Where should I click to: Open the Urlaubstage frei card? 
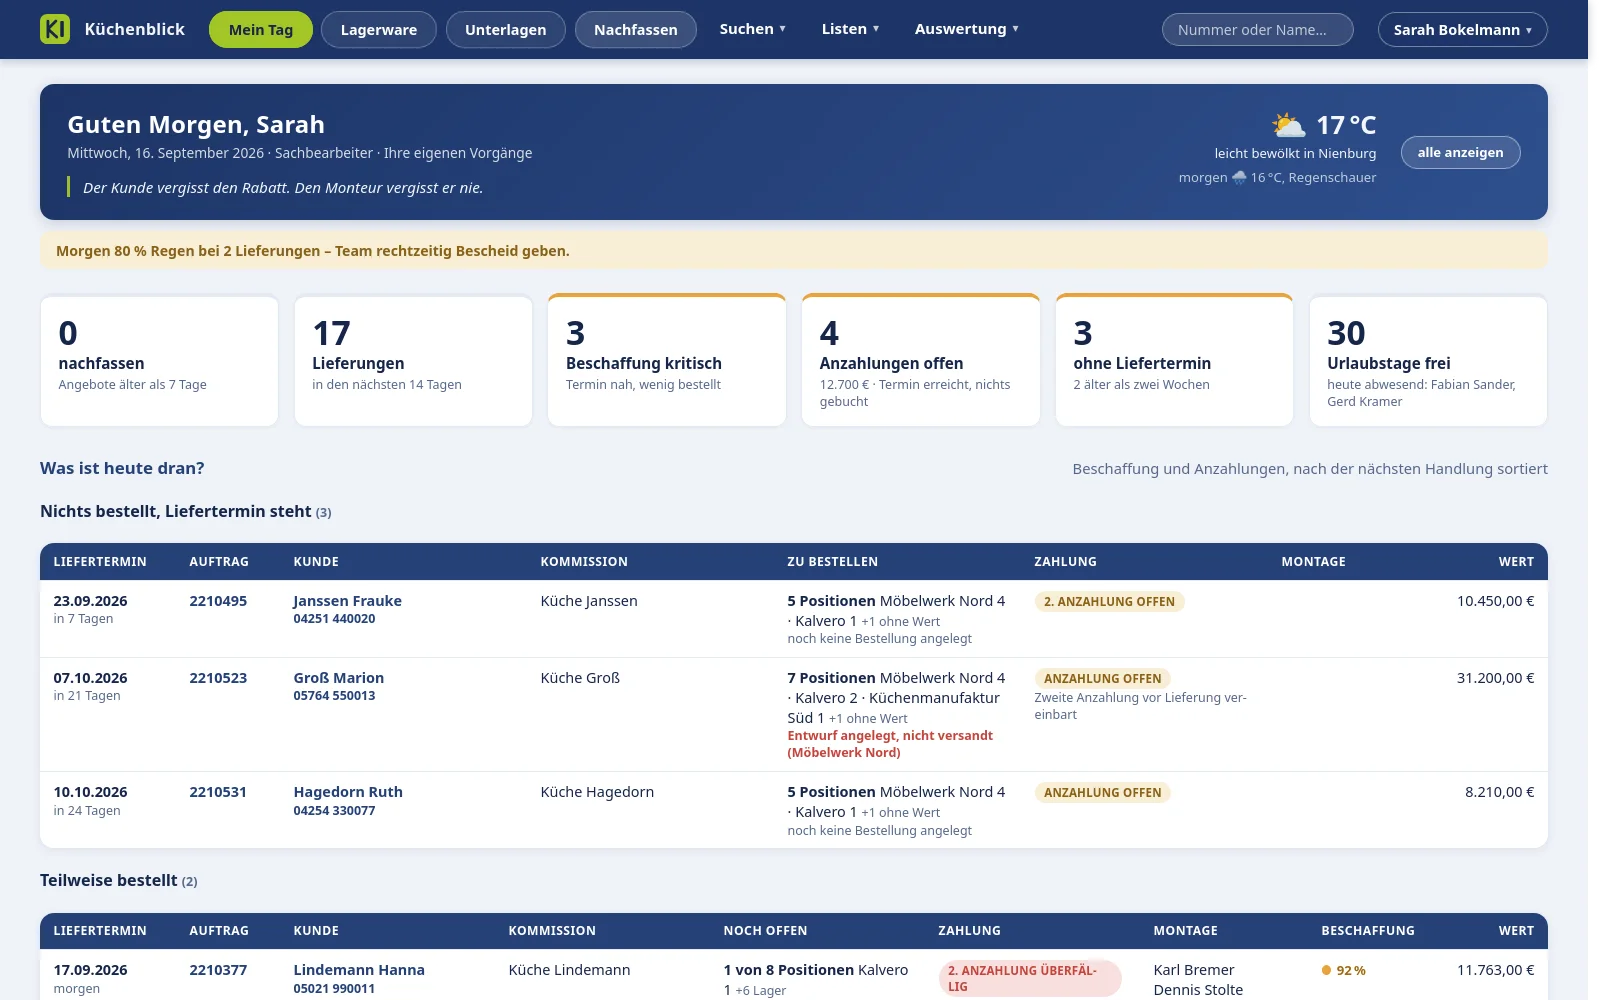[x=1429, y=360]
